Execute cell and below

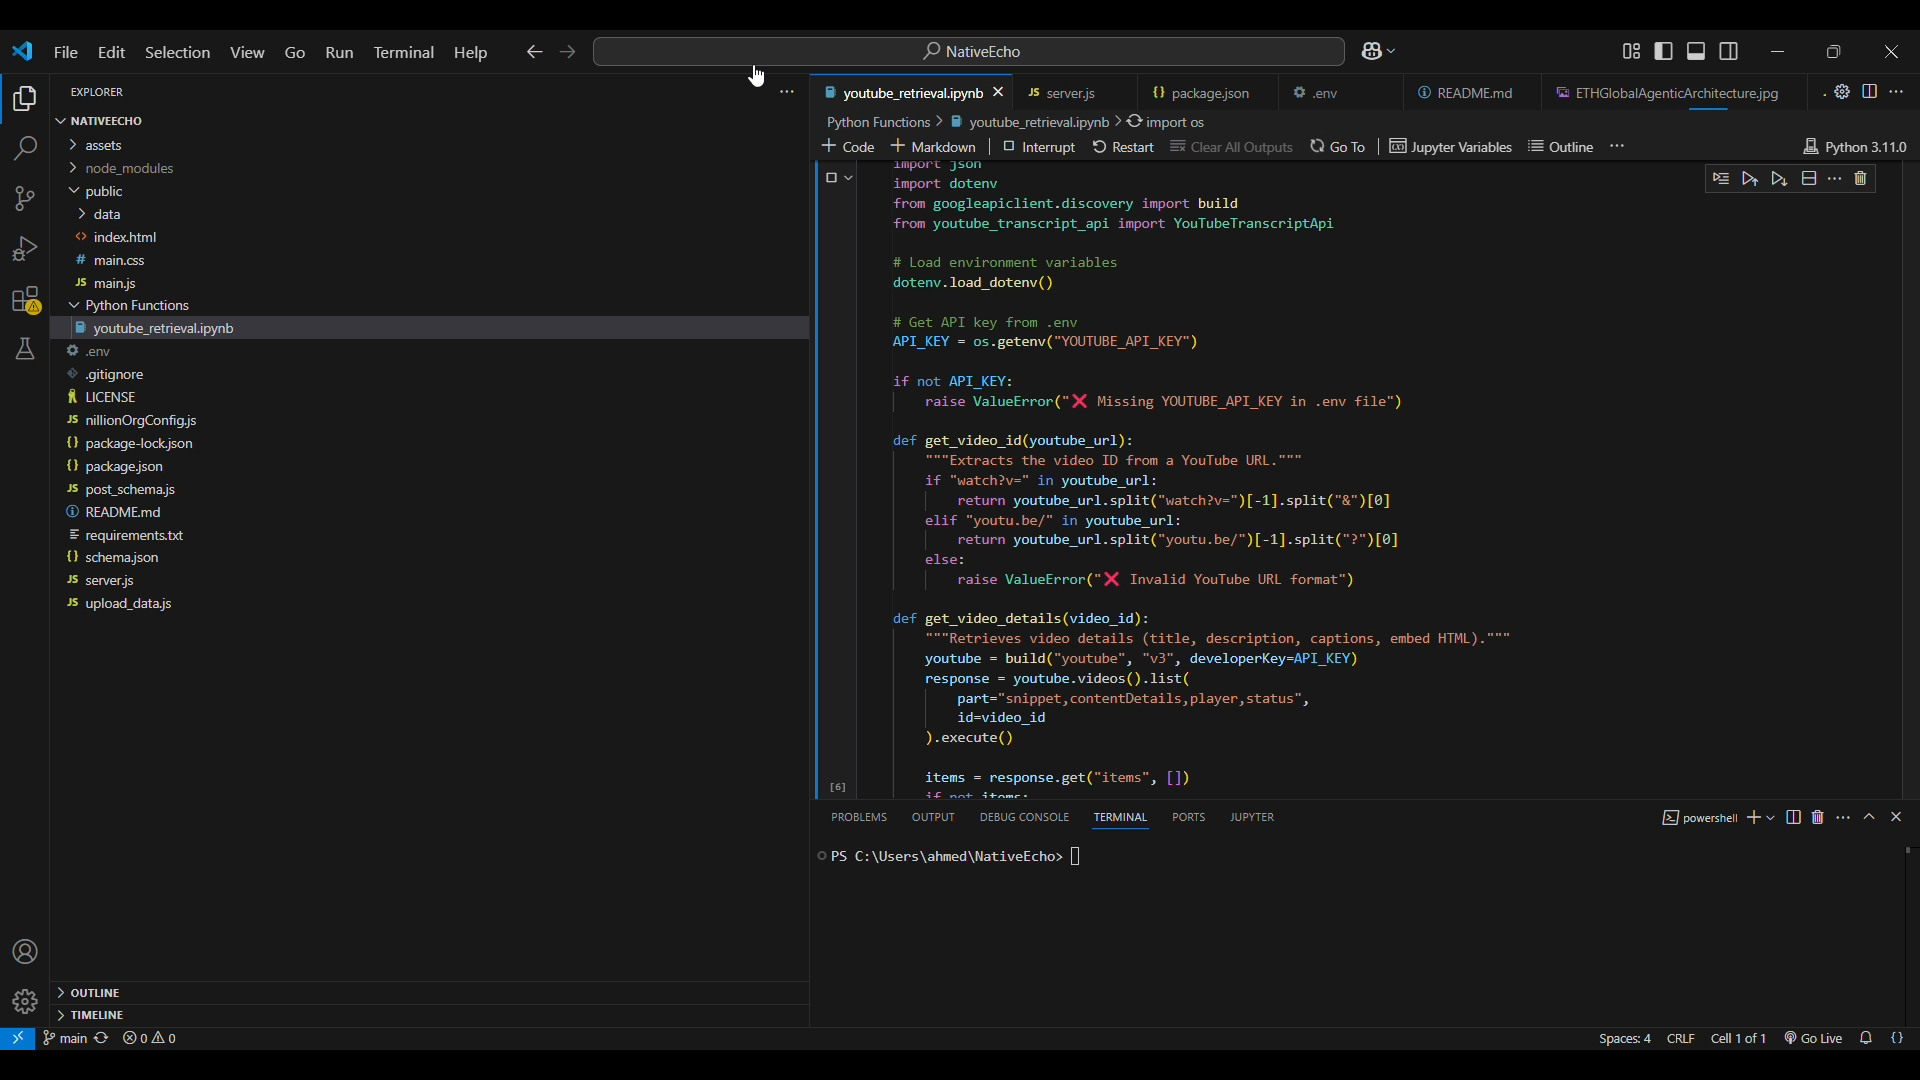point(1779,179)
